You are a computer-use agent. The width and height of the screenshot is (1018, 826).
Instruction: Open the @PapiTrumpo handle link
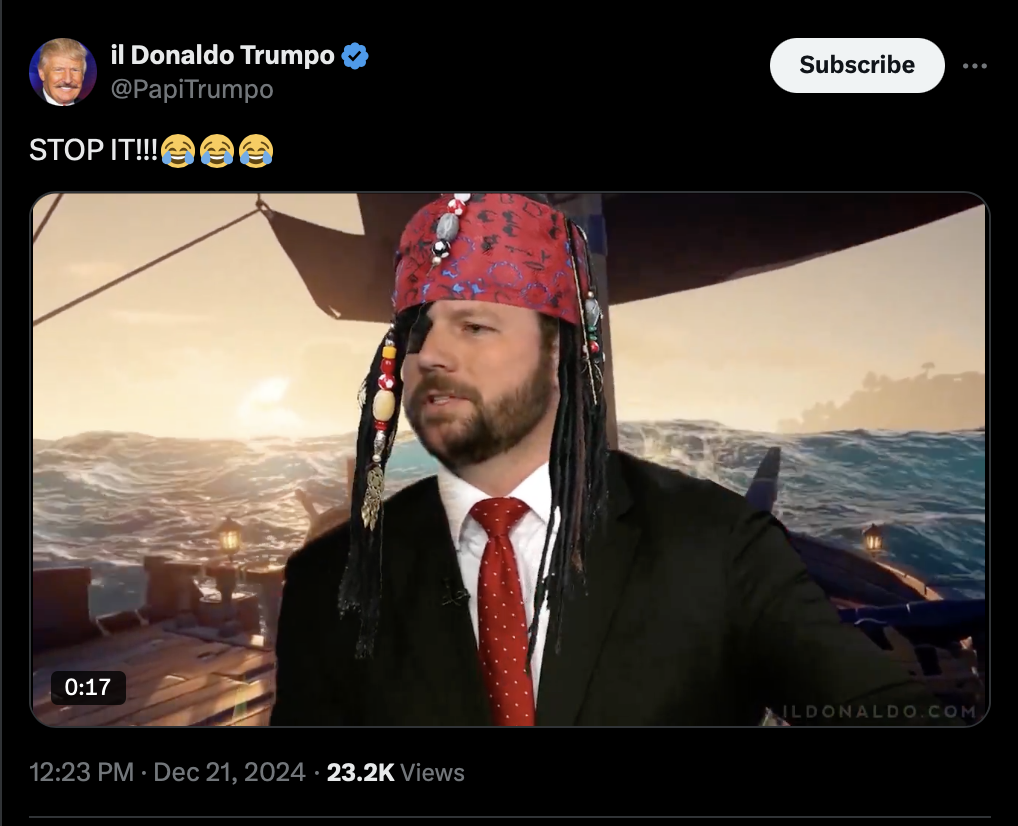[192, 89]
